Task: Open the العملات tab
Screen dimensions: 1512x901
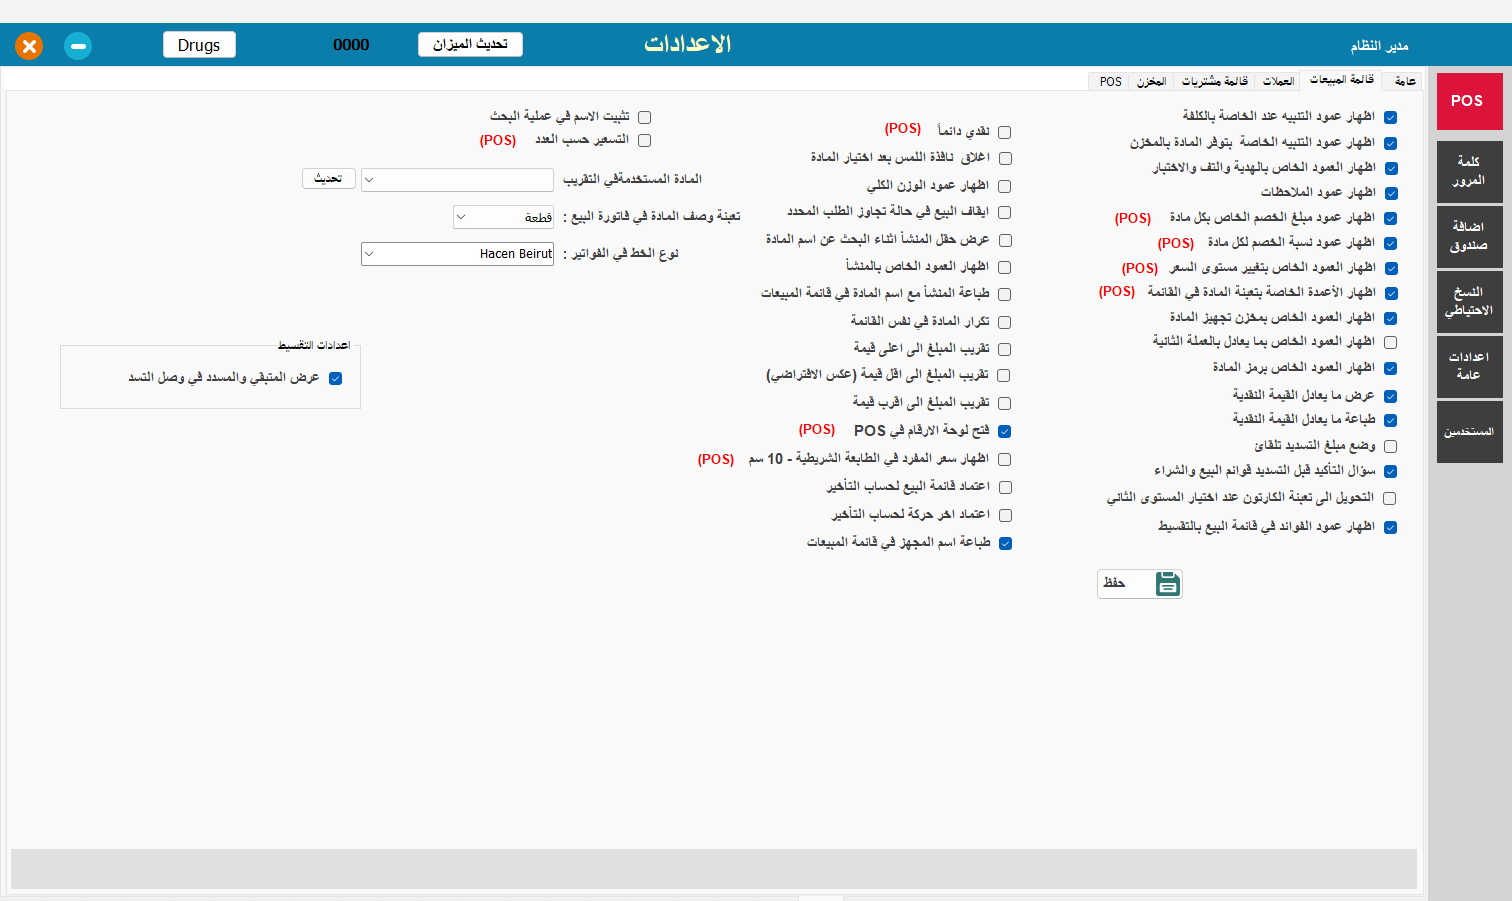Action: [x=1278, y=81]
